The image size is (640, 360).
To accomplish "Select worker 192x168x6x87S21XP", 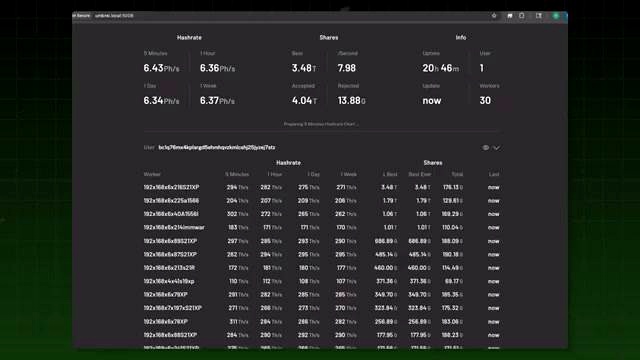I will [x=170, y=254].
